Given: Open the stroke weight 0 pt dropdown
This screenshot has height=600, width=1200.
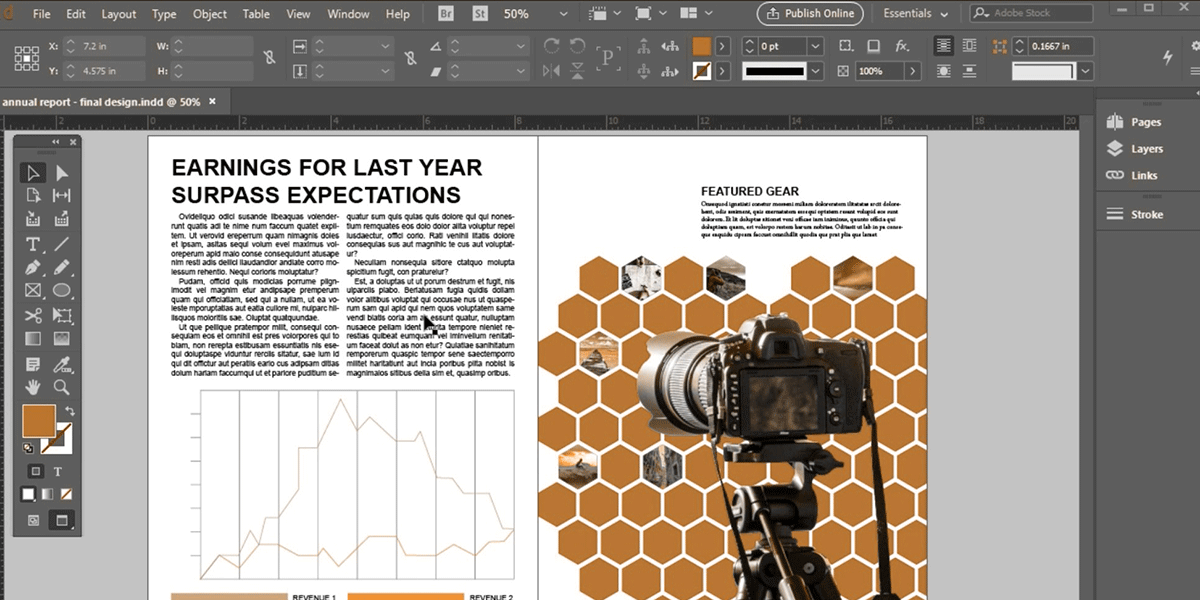Looking at the screenshot, I should click(815, 46).
